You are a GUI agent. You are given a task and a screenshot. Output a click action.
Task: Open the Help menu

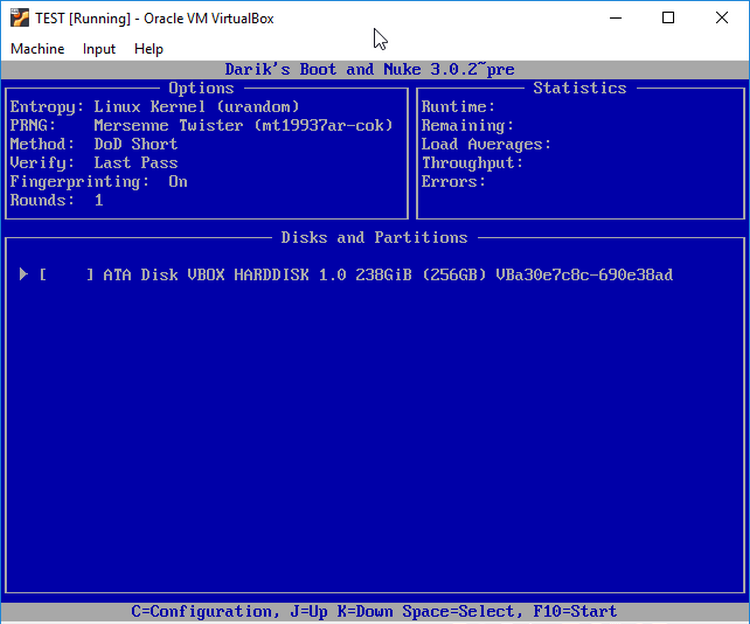pos(149,49)
